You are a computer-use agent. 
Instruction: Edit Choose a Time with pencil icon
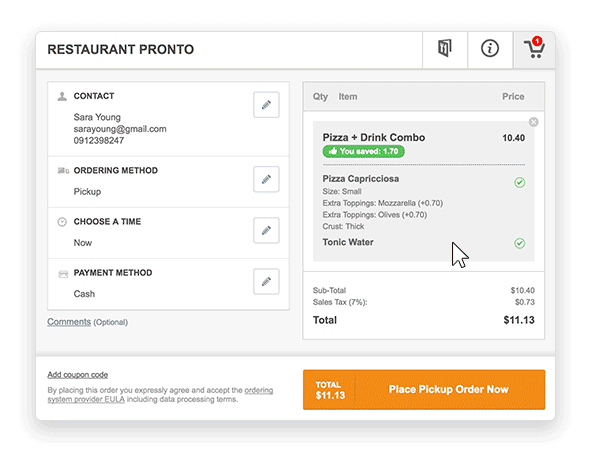tap(266, 230)
